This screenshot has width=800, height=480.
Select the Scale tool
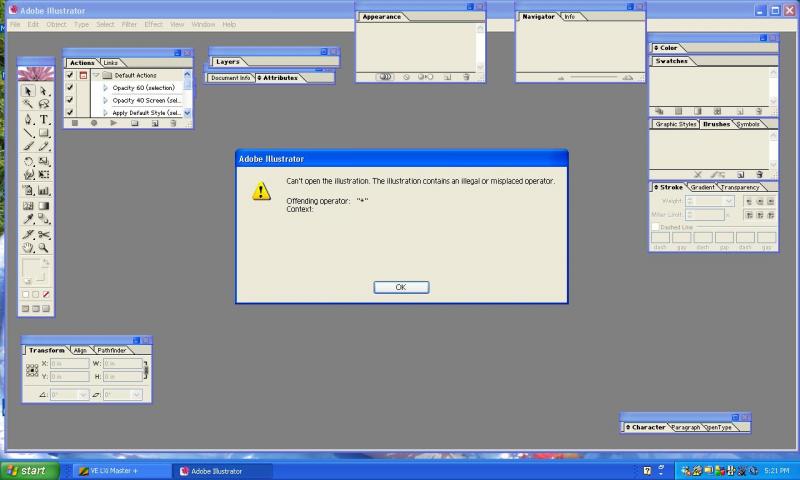44,162
